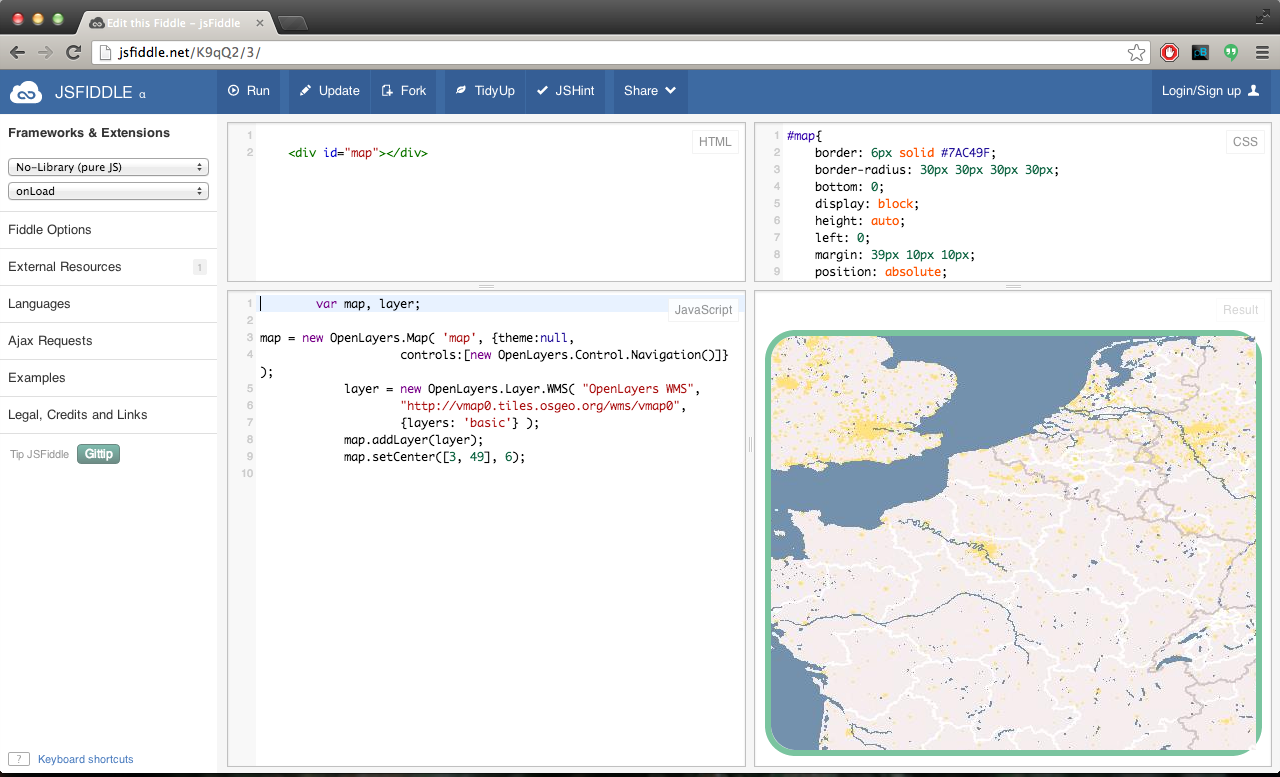The height and width of the screenshot is (777, 1280).
Task: Open the onLoad wrap dropdown
Action: (x=107, y=190)
